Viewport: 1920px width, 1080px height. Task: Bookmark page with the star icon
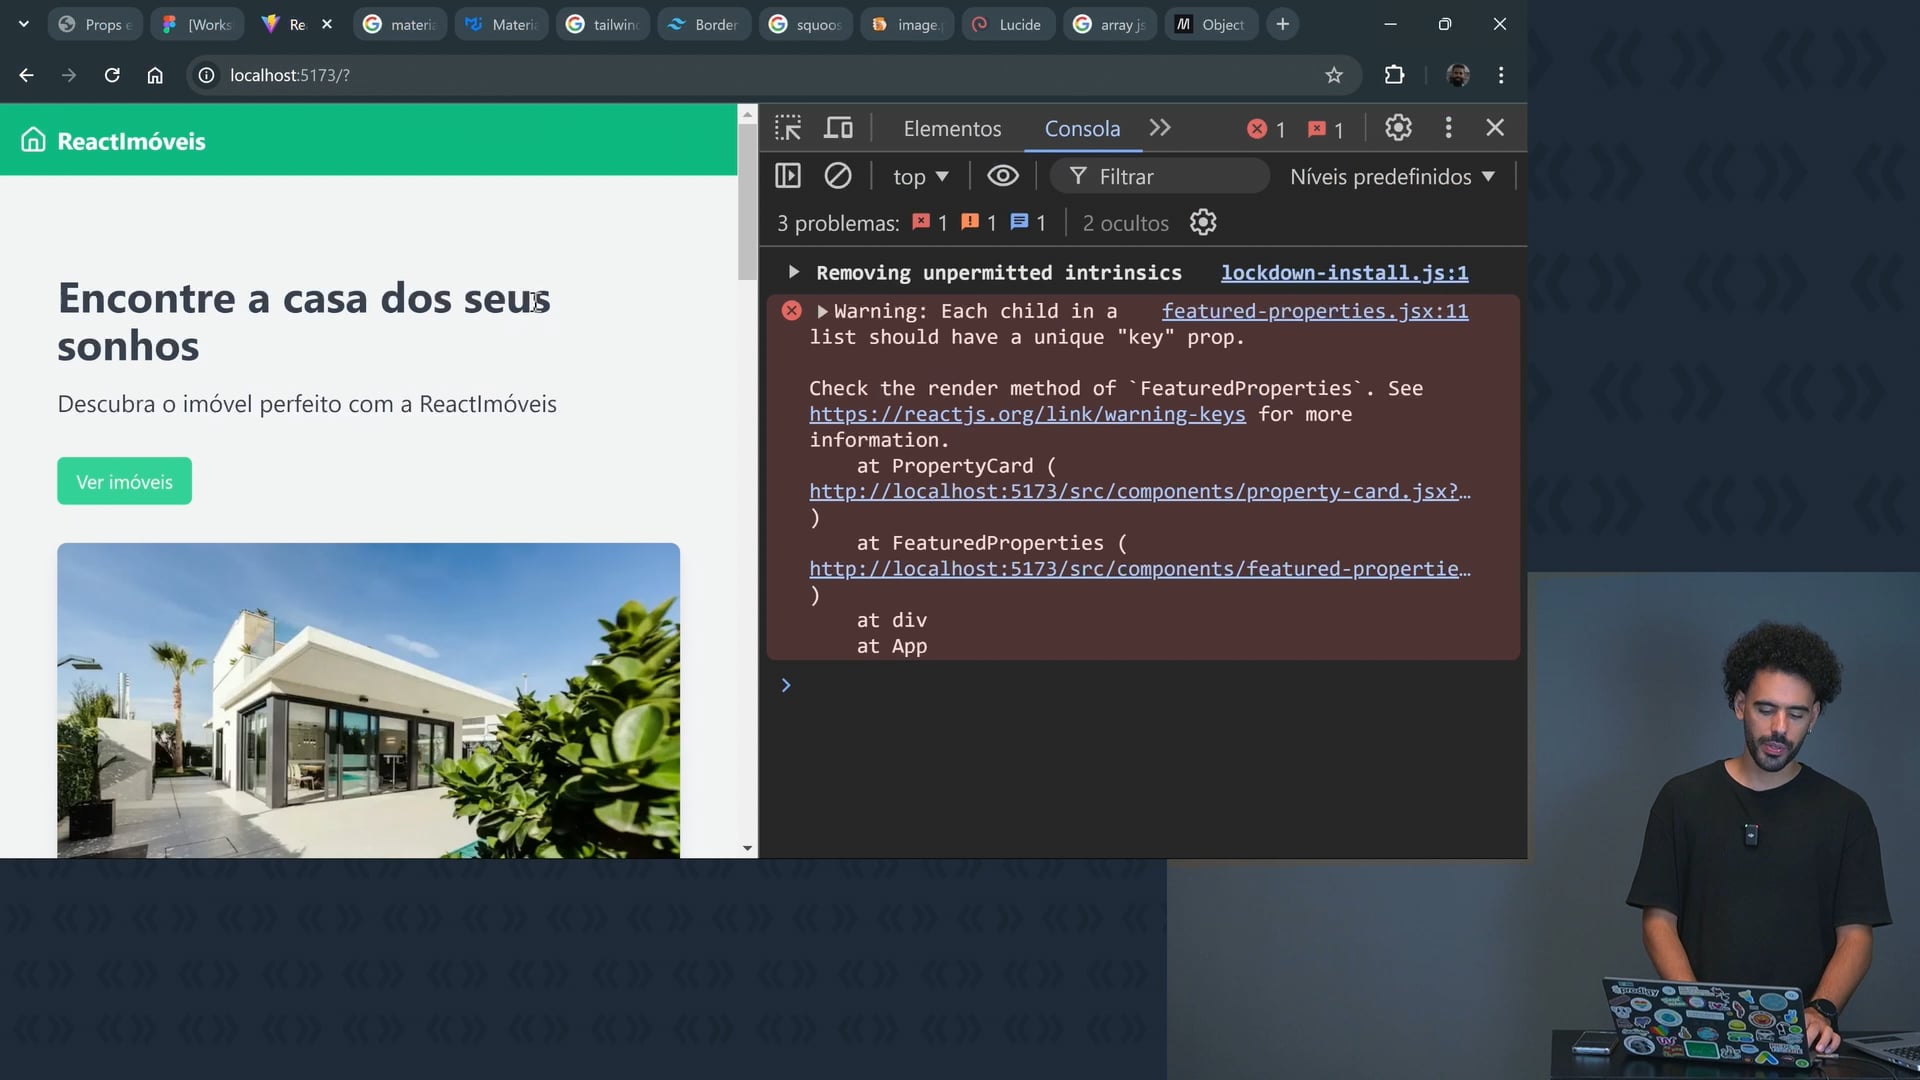1334,75
